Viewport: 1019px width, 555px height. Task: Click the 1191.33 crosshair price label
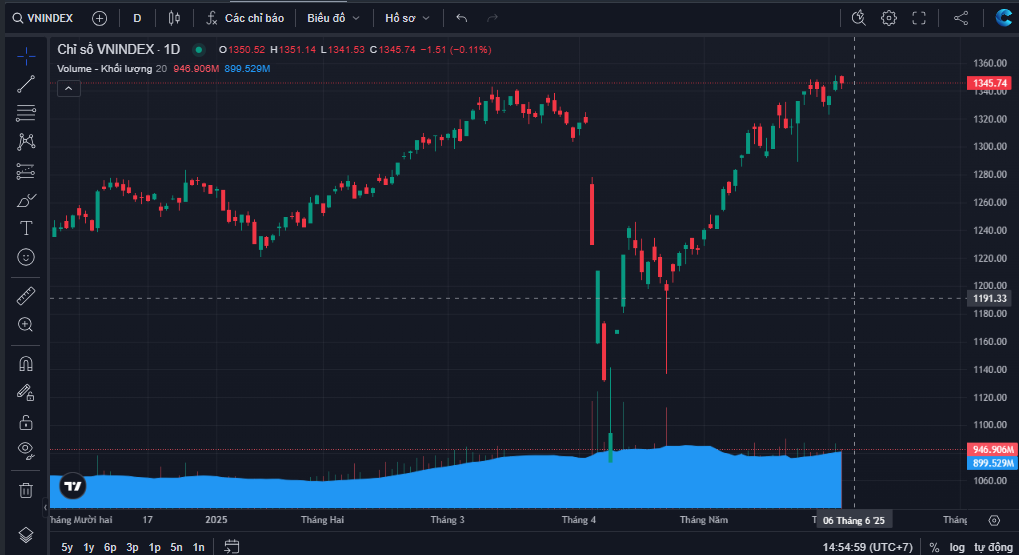(990, 298)
